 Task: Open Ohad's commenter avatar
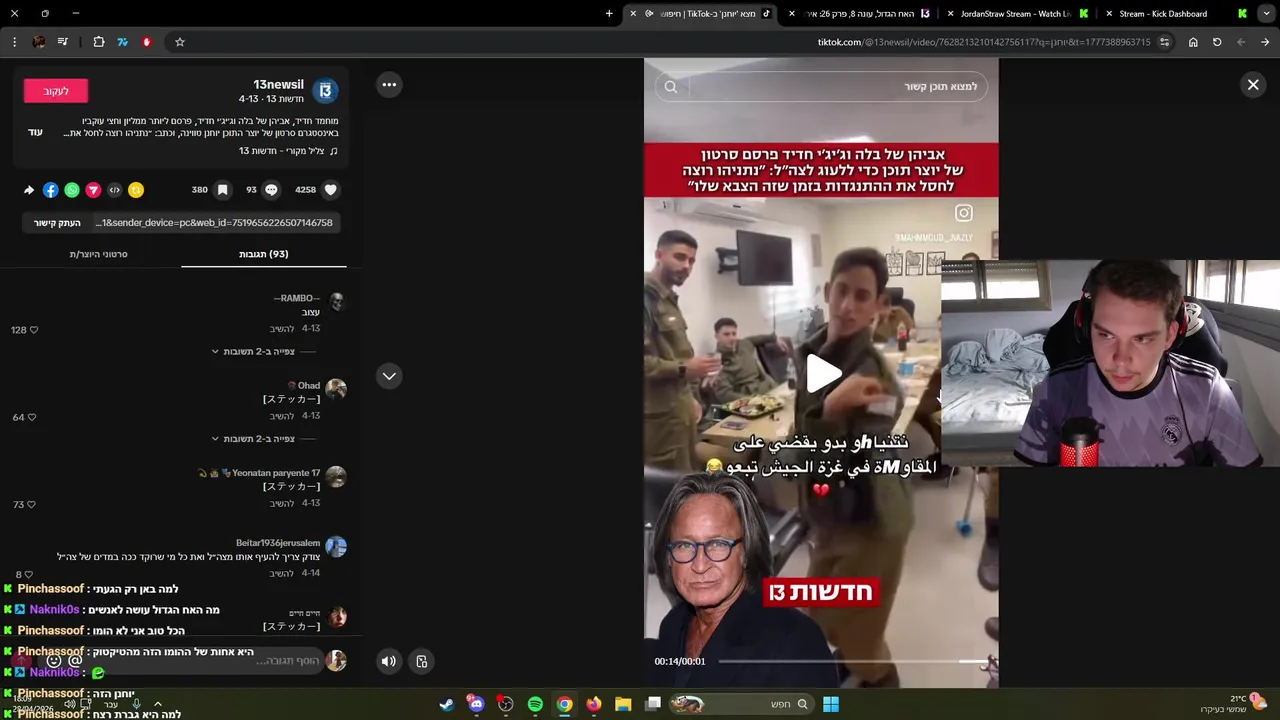click(336, 389)
